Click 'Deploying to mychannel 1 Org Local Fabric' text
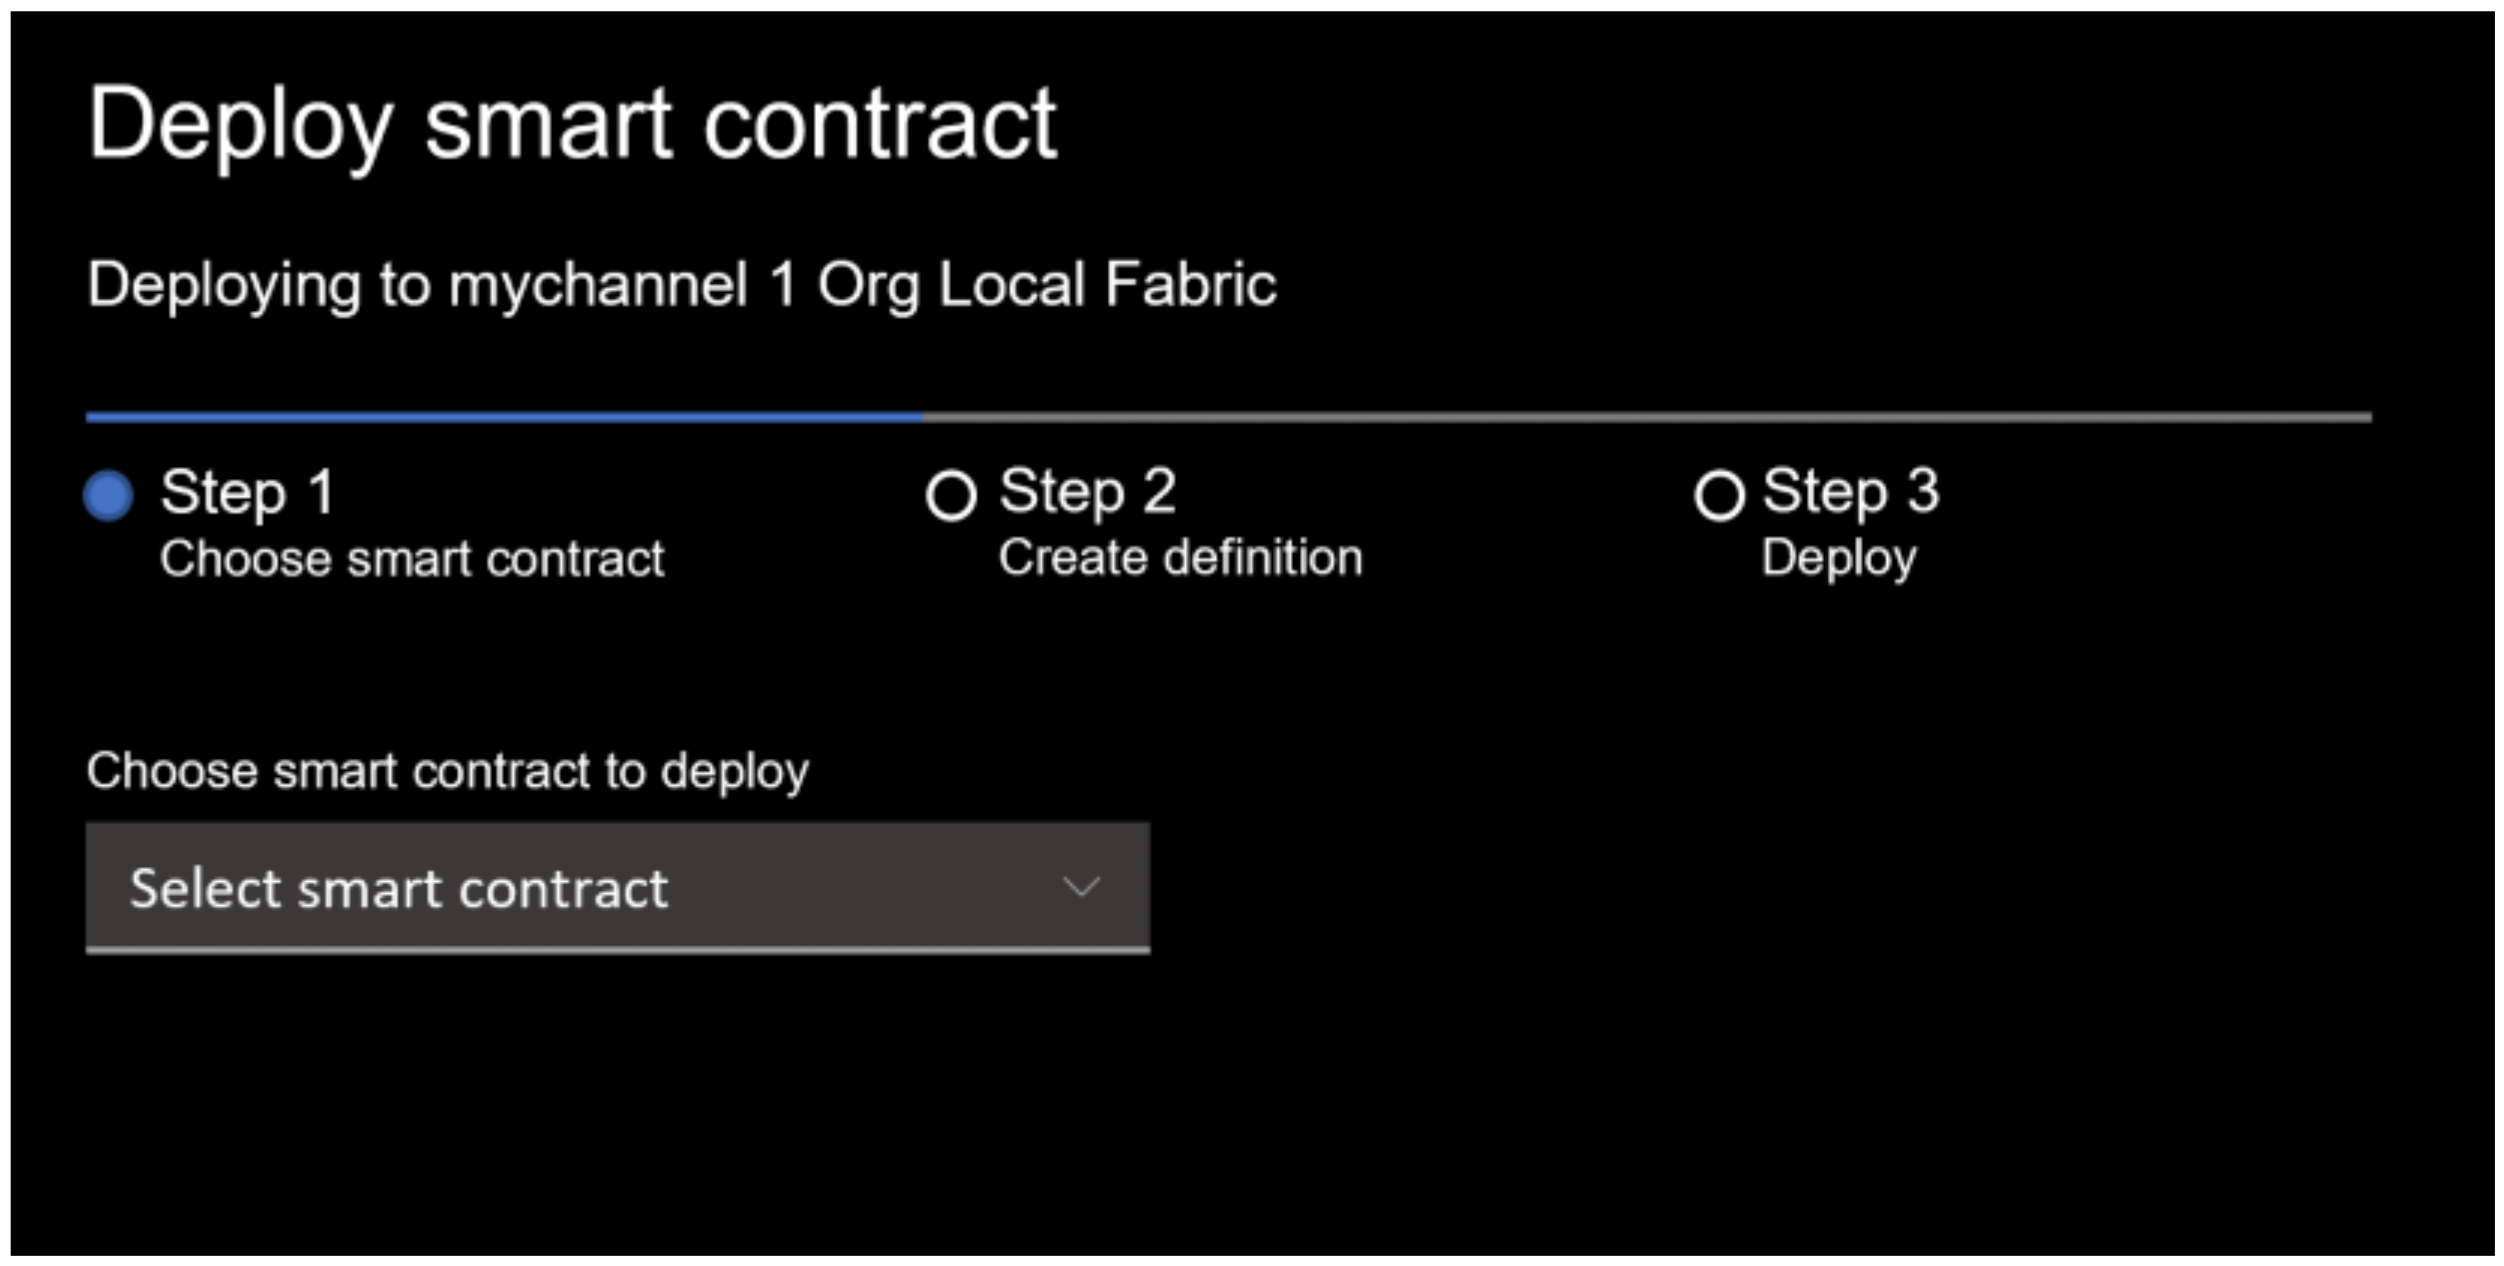This screenshot has width=2504, height=1266. pos(681,285)
